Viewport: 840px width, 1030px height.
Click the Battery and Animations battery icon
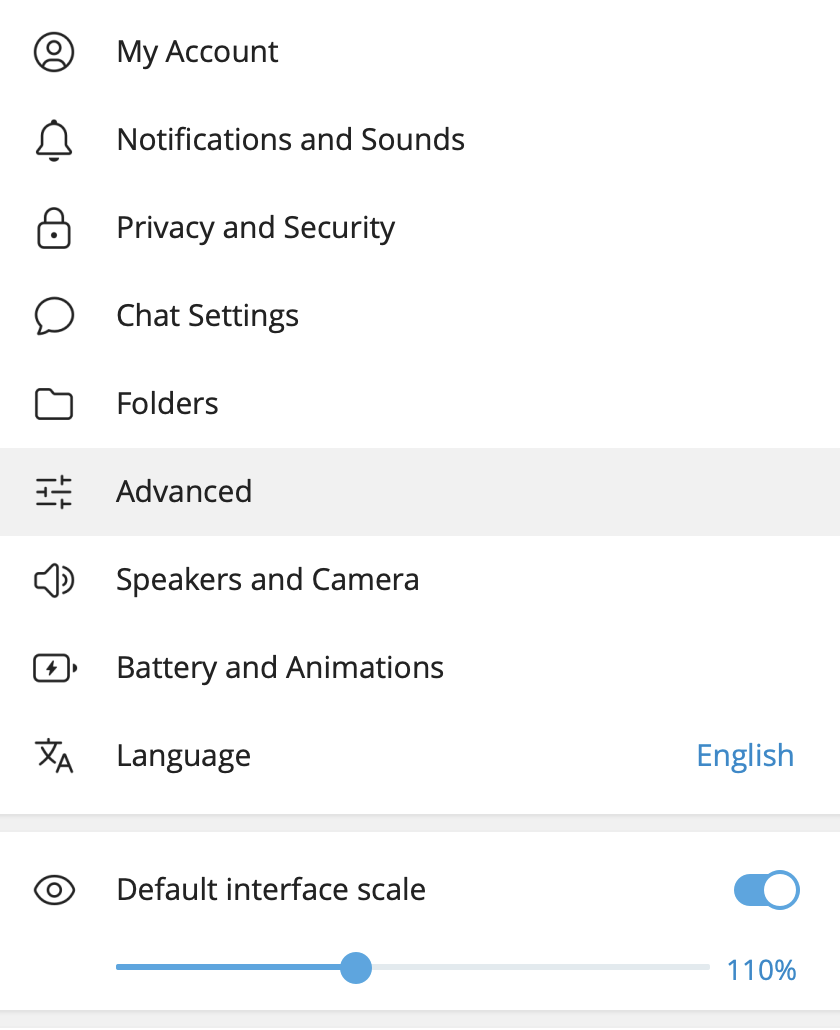click(55, 668)
